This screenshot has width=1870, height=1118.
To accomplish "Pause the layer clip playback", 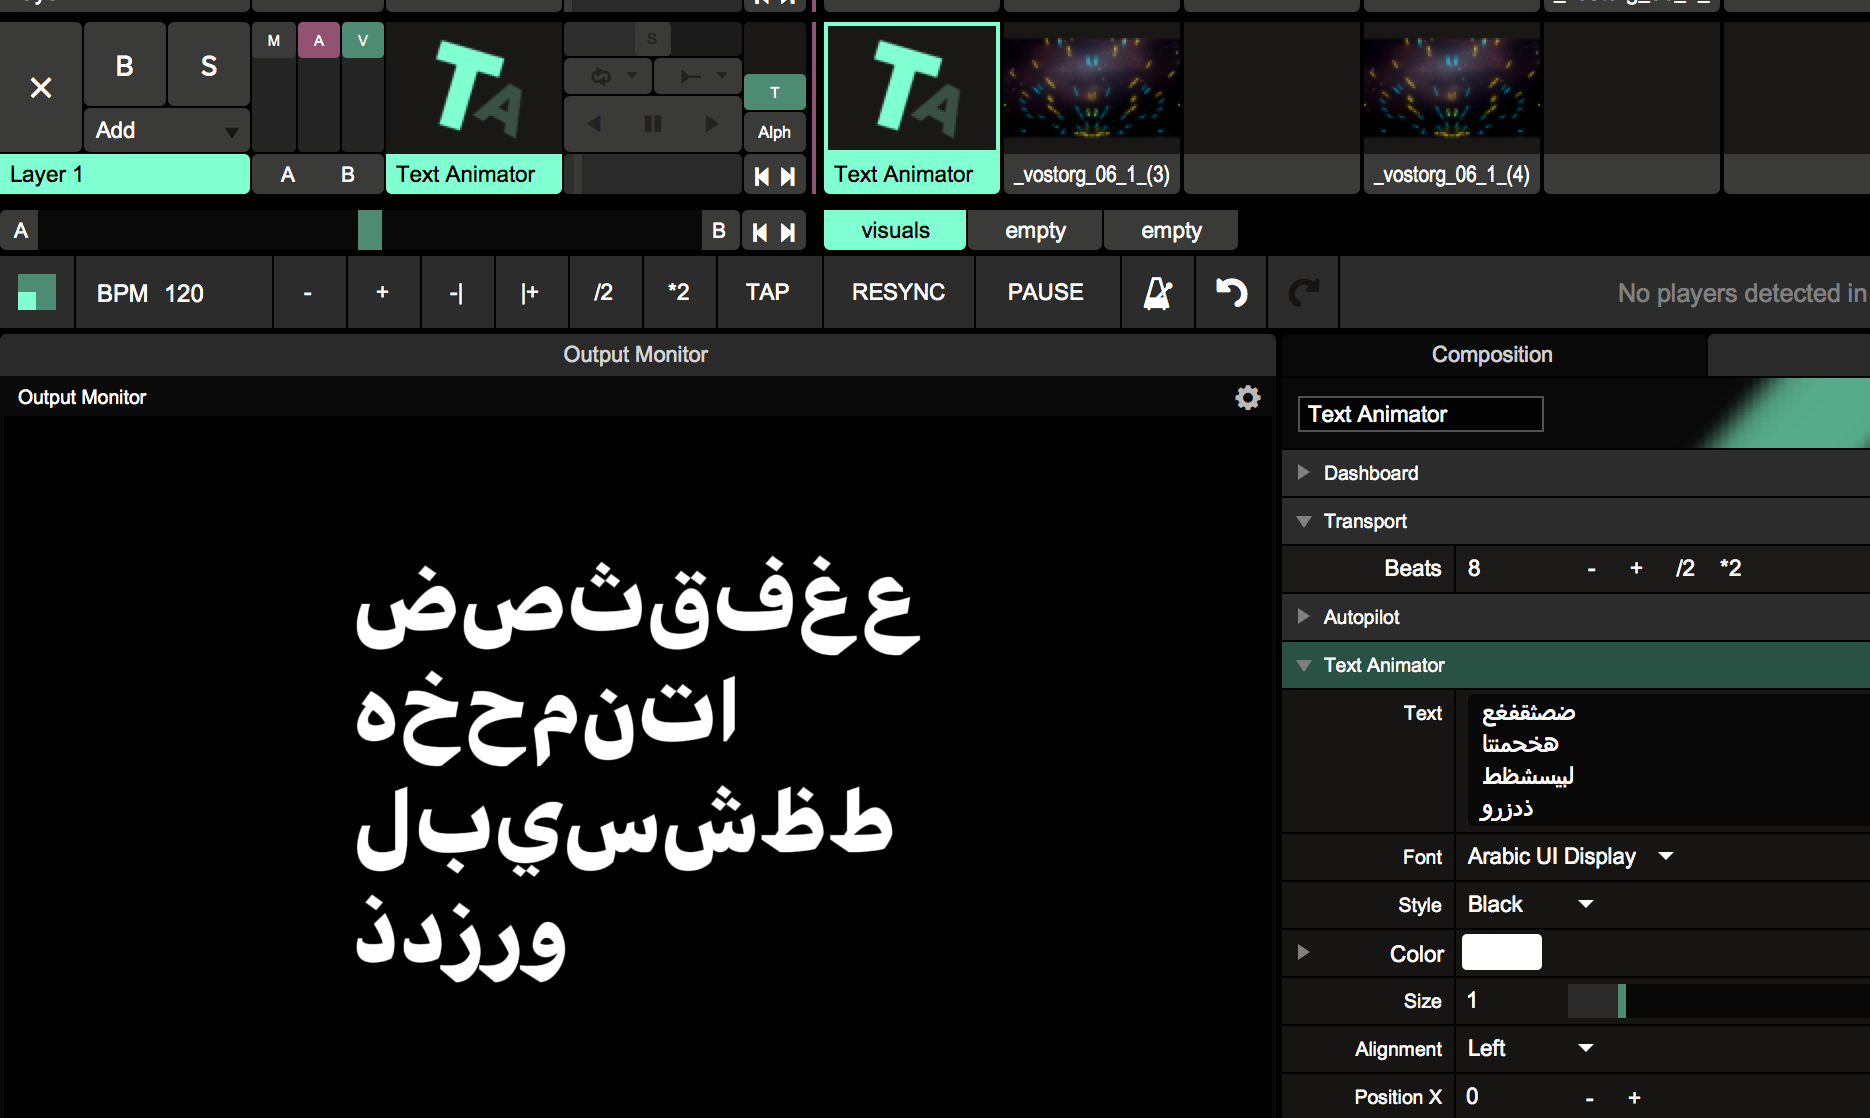I will [653, 124].
